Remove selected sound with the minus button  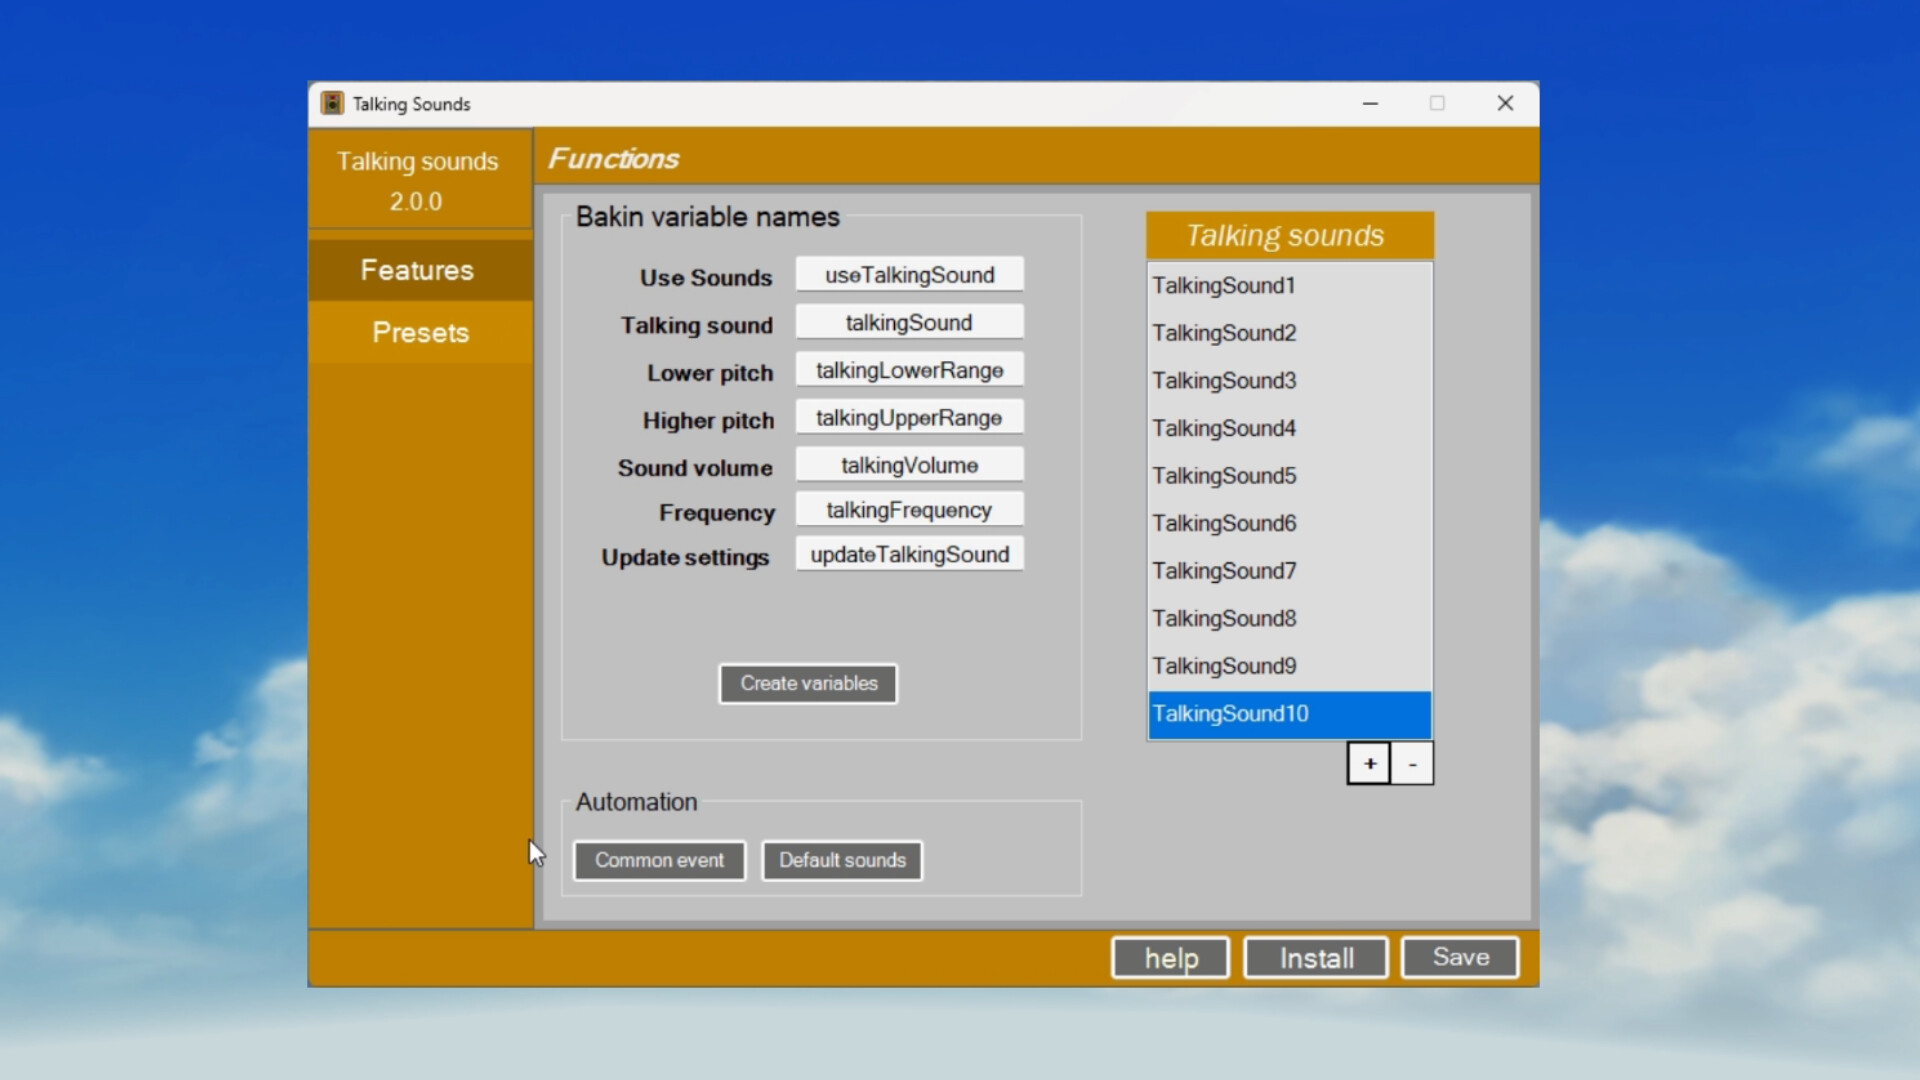point(1412,763)
